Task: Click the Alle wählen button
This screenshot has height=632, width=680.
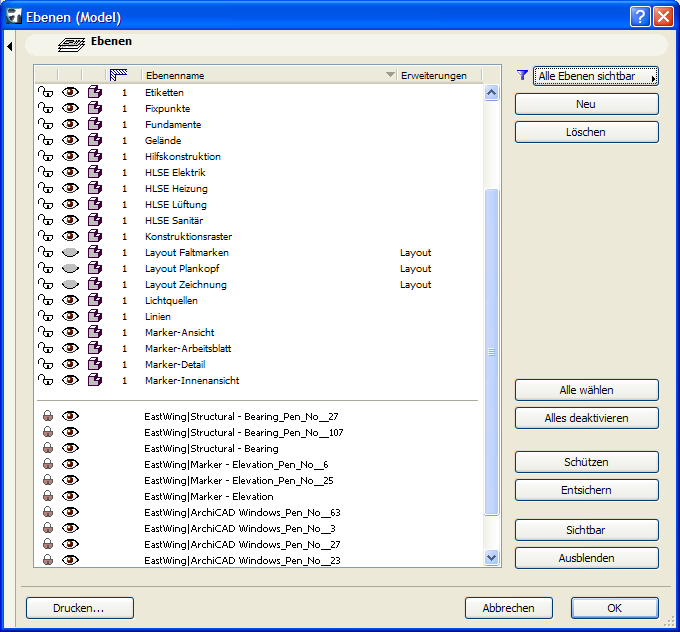Action: pyautogui.click(x=586, y=390)
